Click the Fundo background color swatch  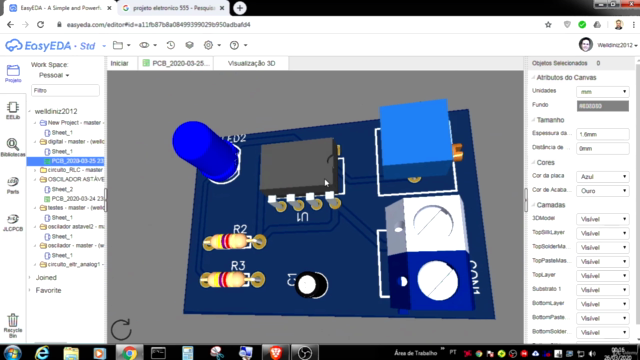tap(602, 106)
